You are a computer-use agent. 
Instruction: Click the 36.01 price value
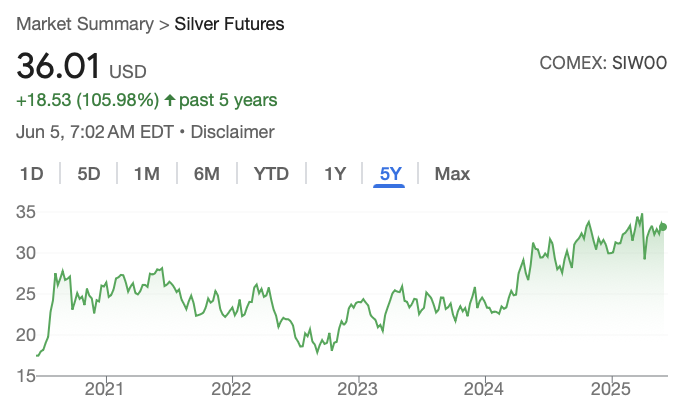[59, 68]
